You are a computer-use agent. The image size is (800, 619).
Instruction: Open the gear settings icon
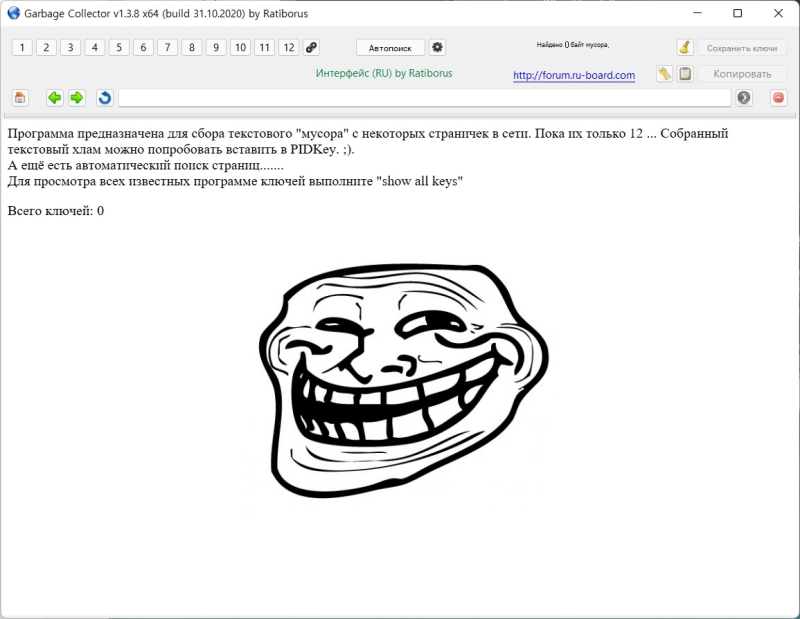click(437, 47)
